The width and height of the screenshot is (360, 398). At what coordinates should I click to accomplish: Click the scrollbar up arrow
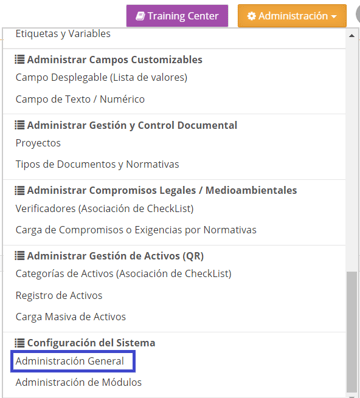tap(352, 36)
